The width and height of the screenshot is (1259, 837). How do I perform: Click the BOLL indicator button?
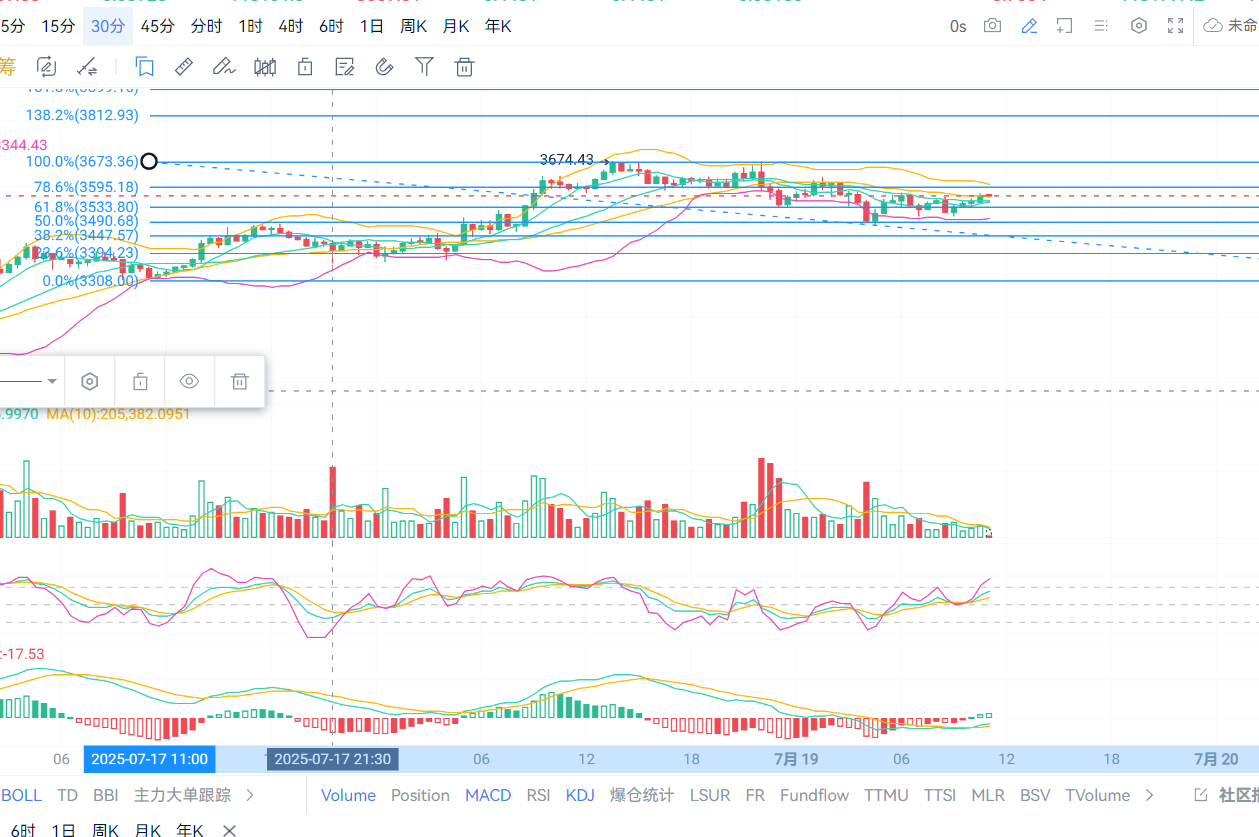click(x=22, y=795)
